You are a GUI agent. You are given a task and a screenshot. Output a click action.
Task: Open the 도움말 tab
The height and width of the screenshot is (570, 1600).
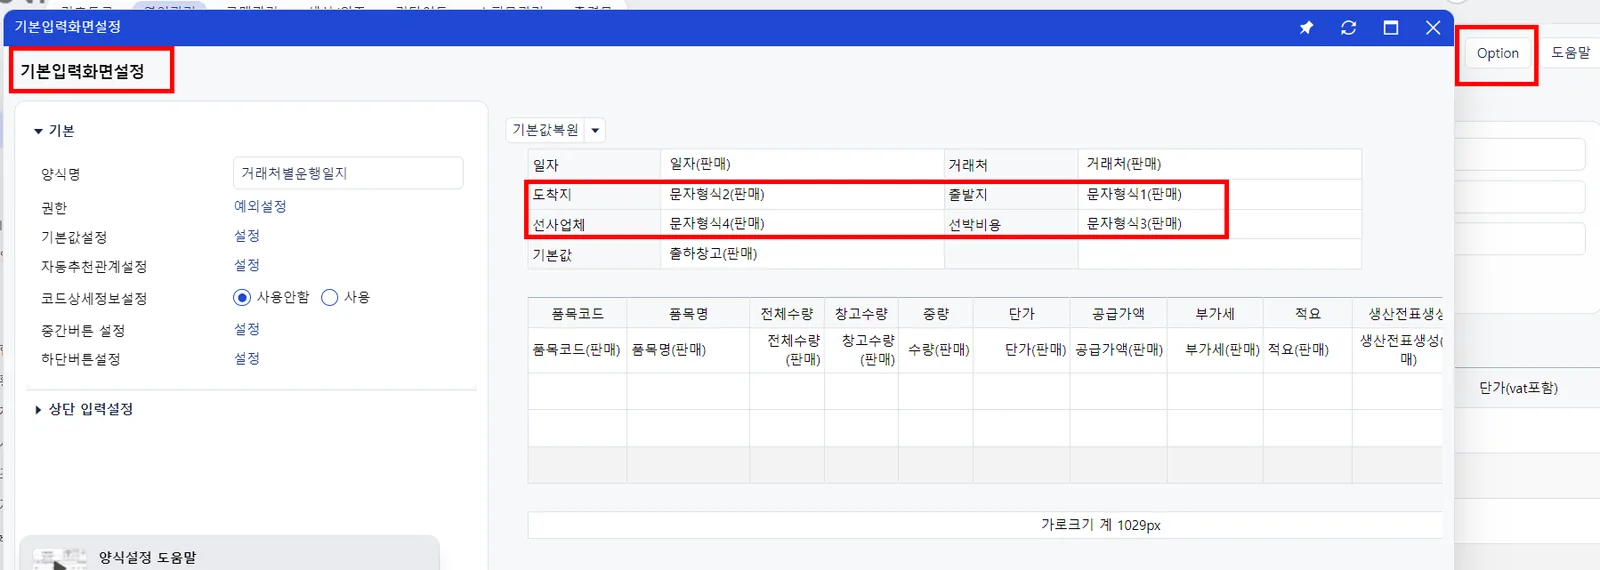coord(1570,52)
